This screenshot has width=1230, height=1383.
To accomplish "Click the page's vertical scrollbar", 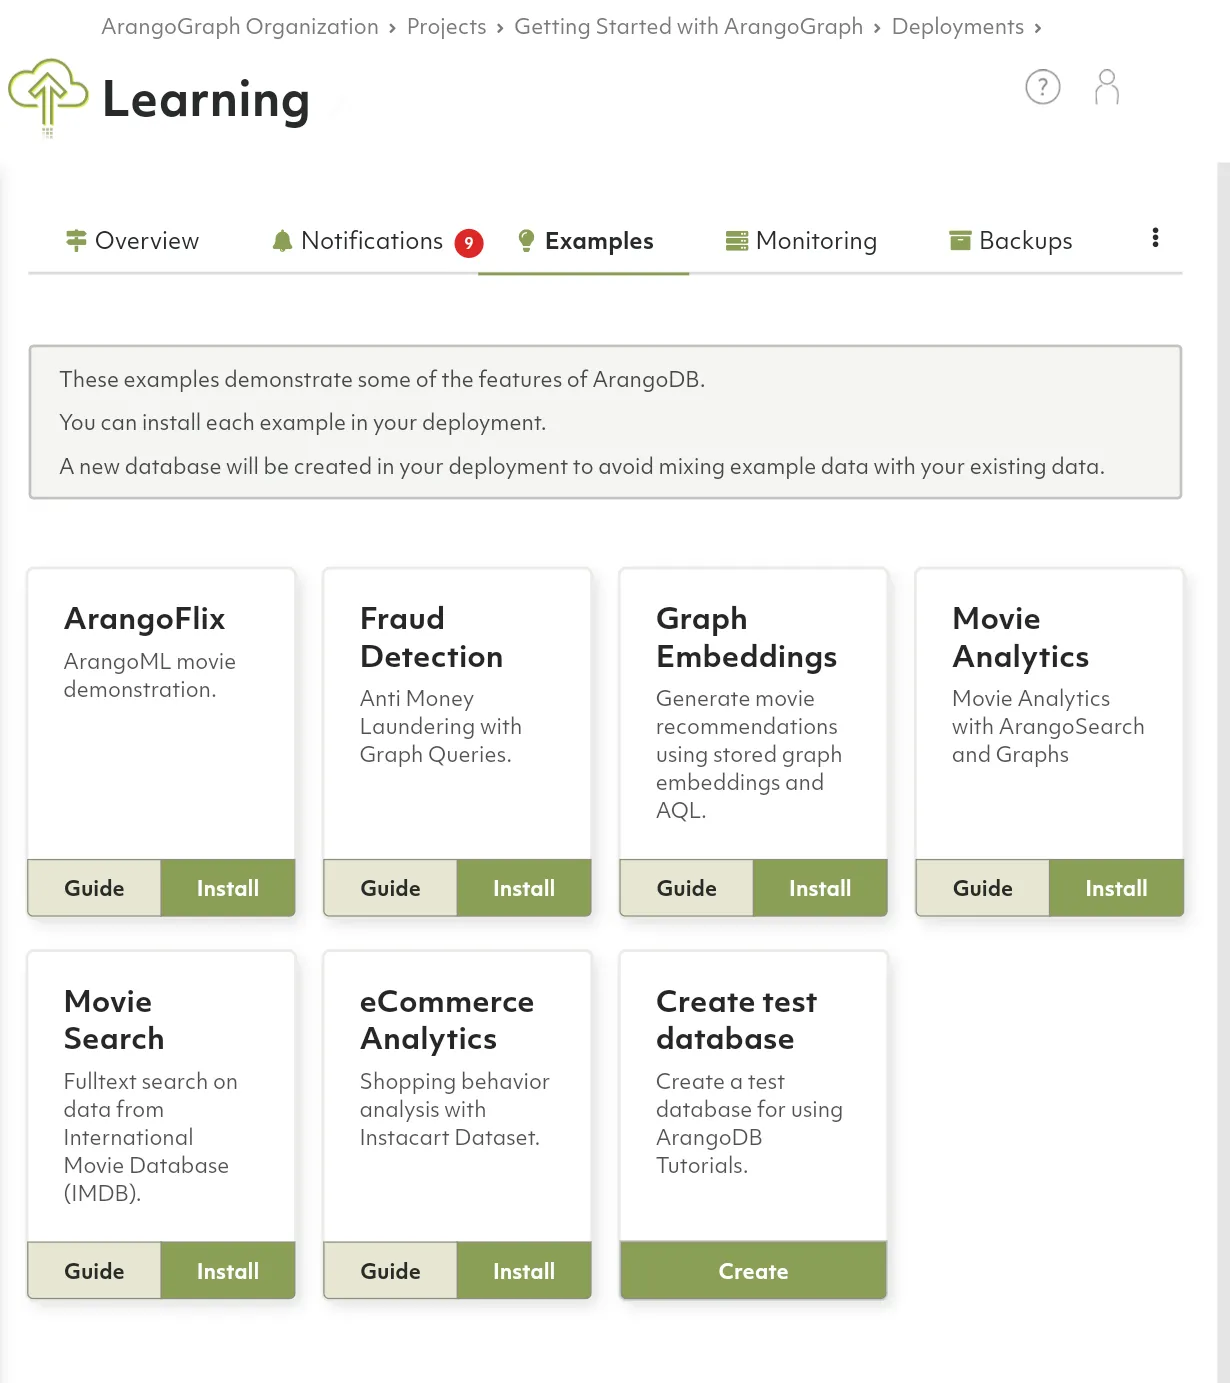I will [1223, 700].
